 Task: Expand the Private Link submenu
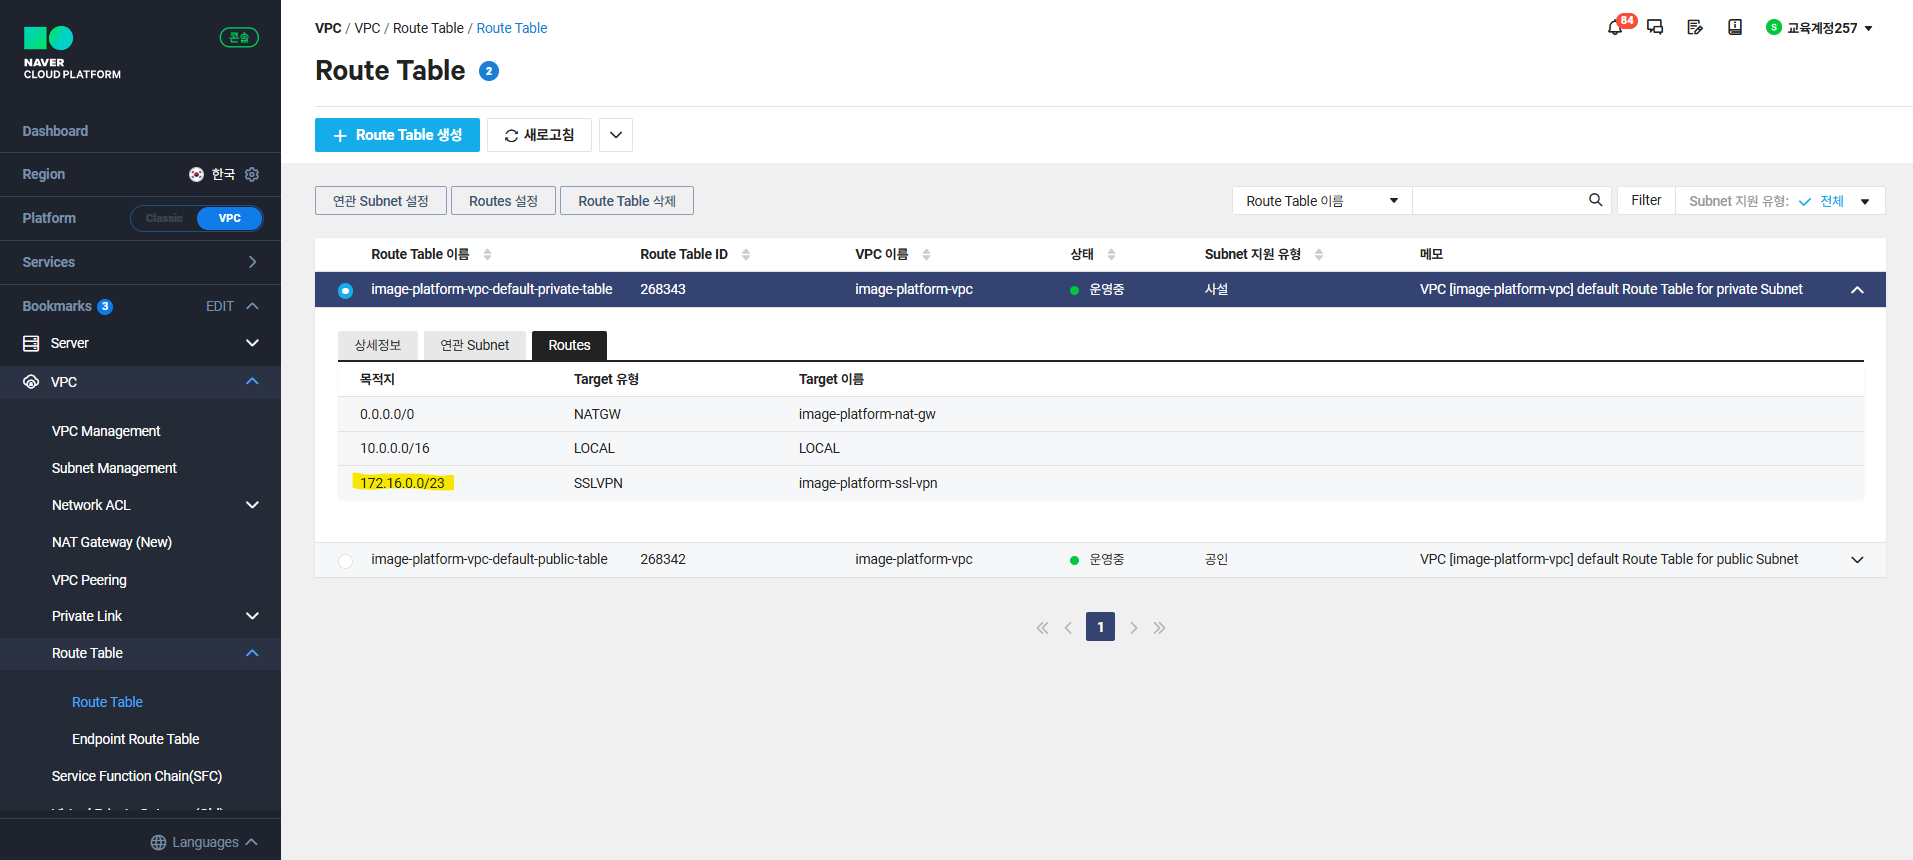click(252, 616)
